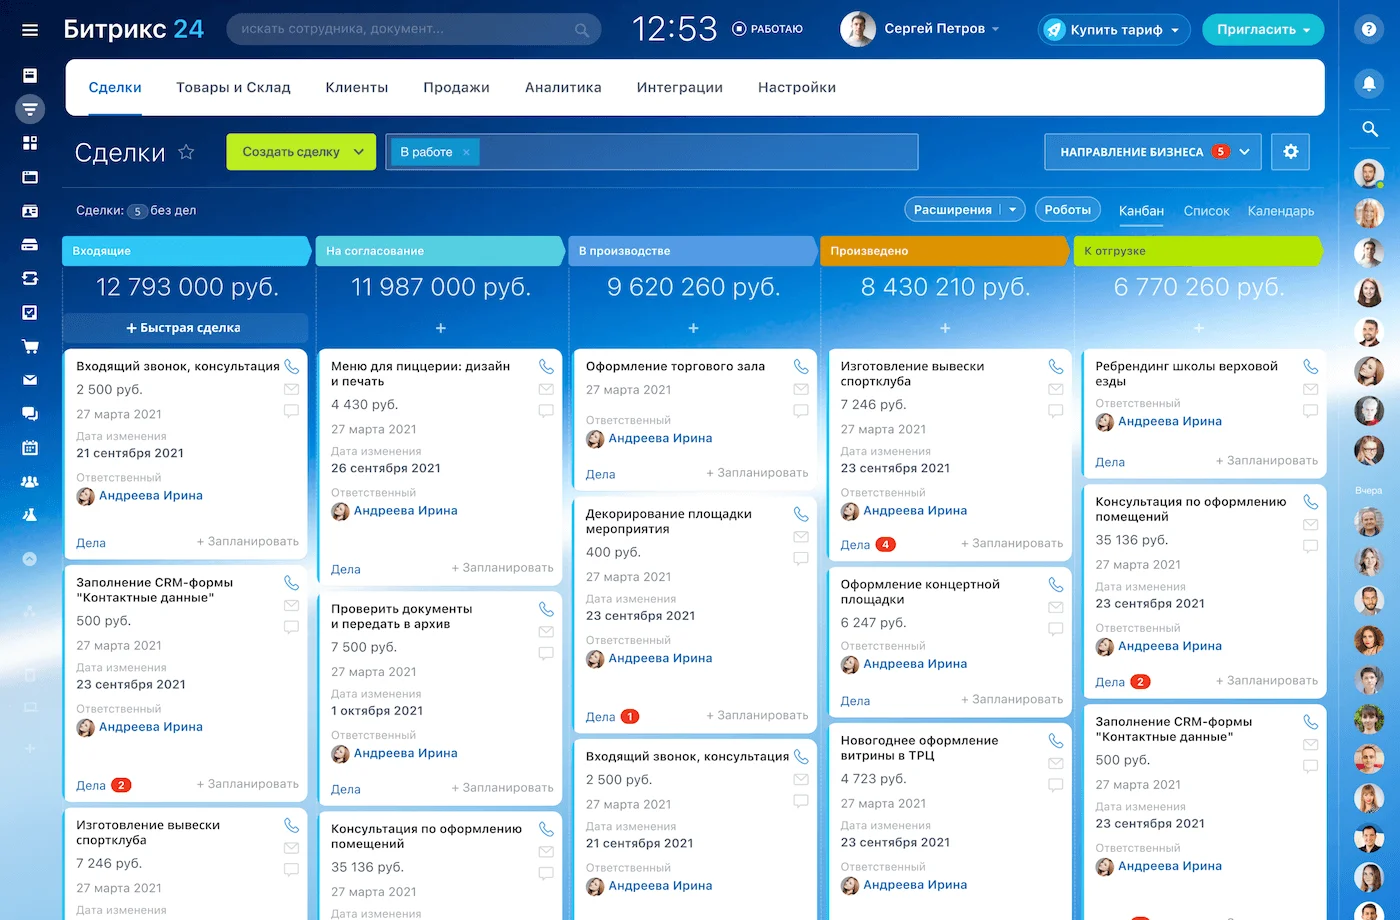
Task: Expand the 'Создать сделку' dropdown arrow
Action: point(359,152)
